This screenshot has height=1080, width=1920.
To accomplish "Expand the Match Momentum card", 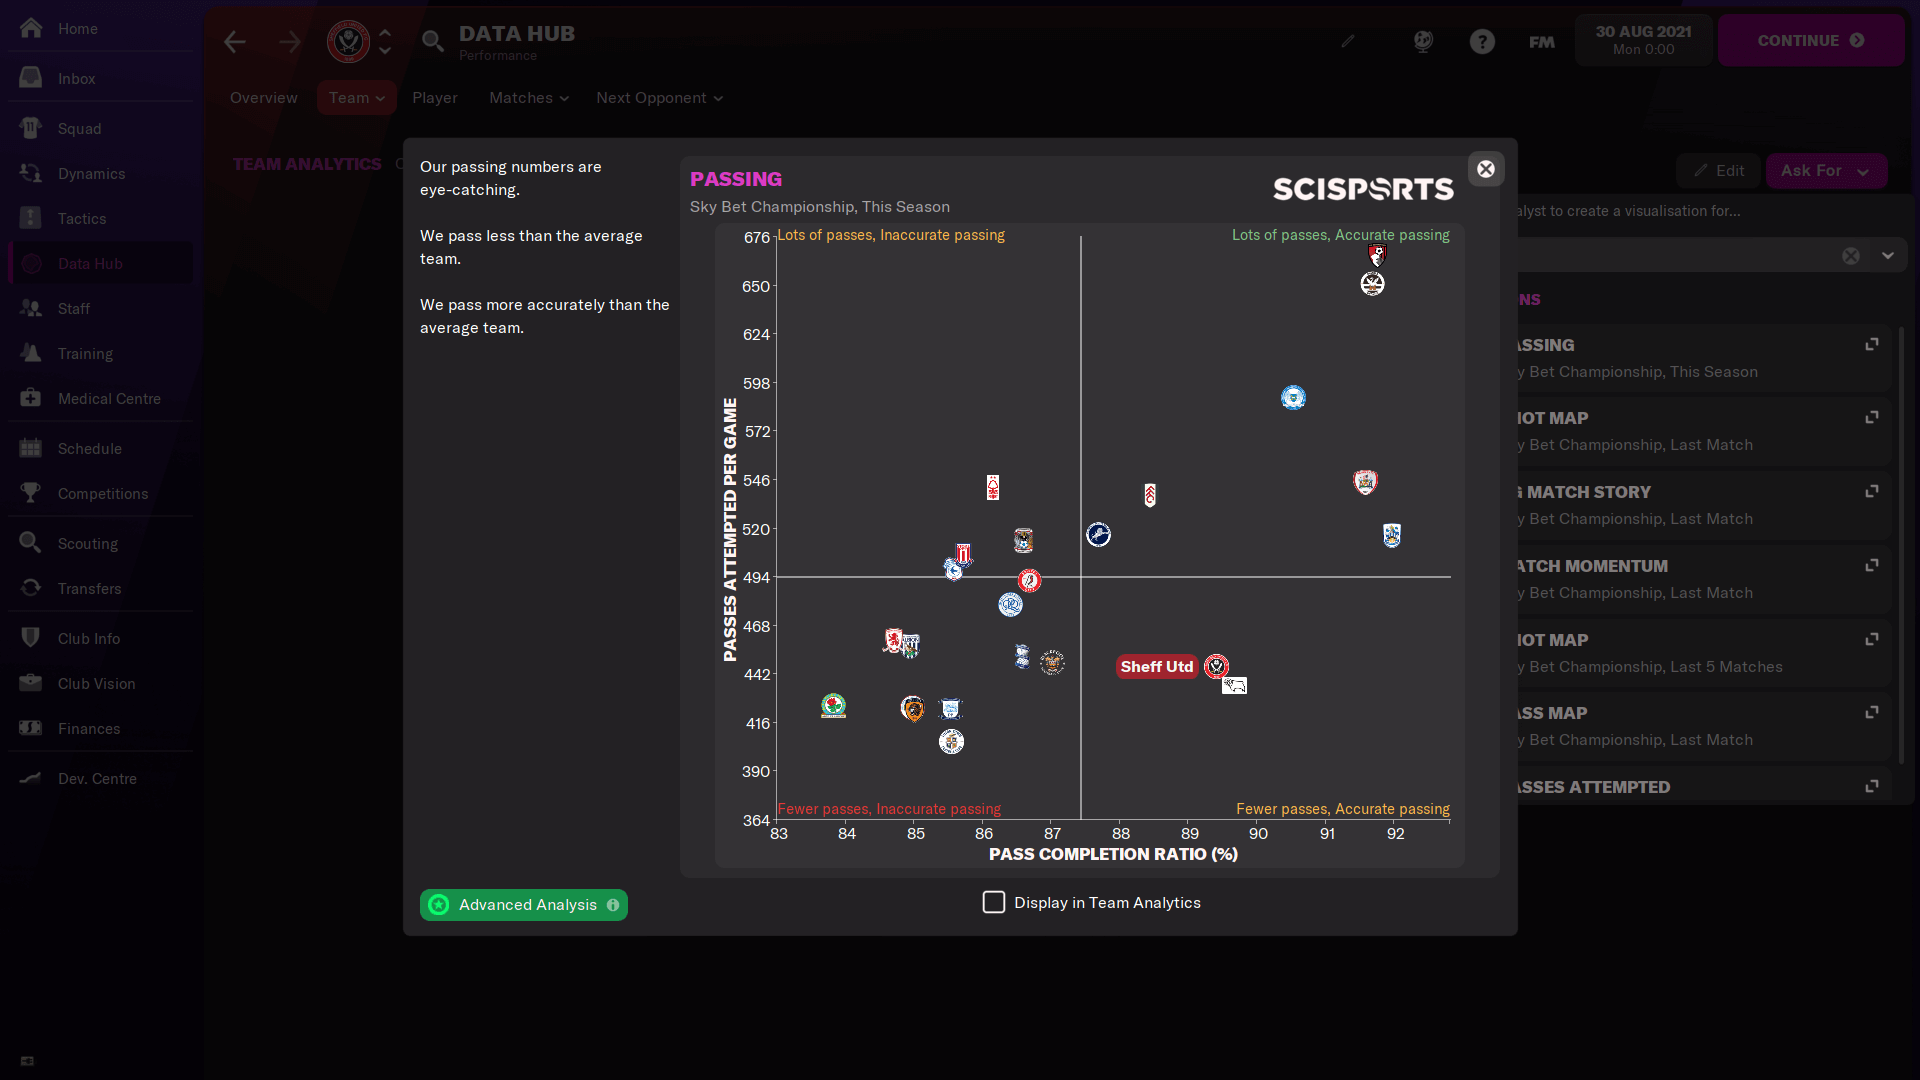I will point(1872,565).
